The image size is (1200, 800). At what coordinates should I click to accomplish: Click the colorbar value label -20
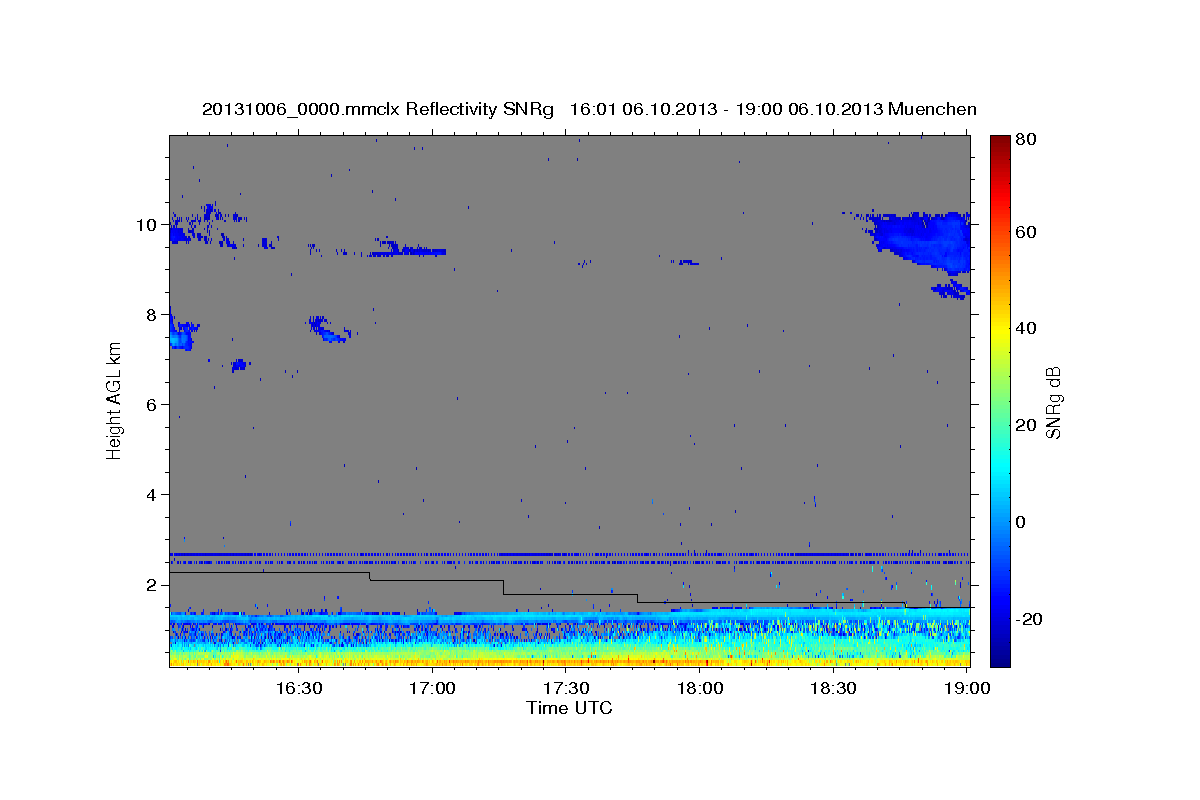(x=1029, y=620)
